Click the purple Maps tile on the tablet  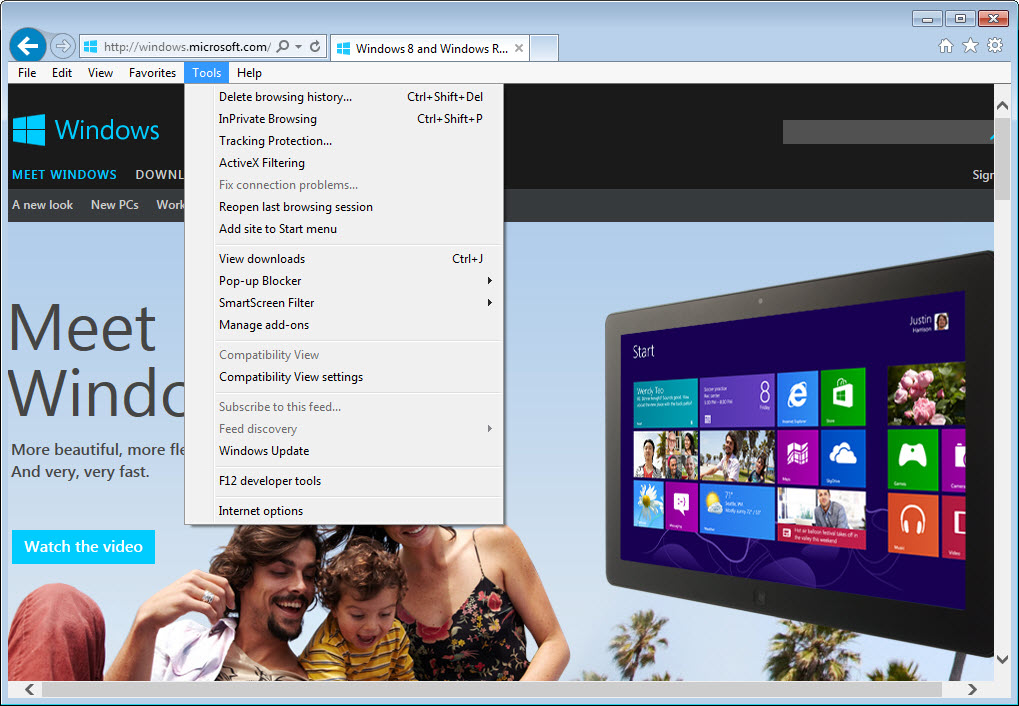(x=797, y=457)
